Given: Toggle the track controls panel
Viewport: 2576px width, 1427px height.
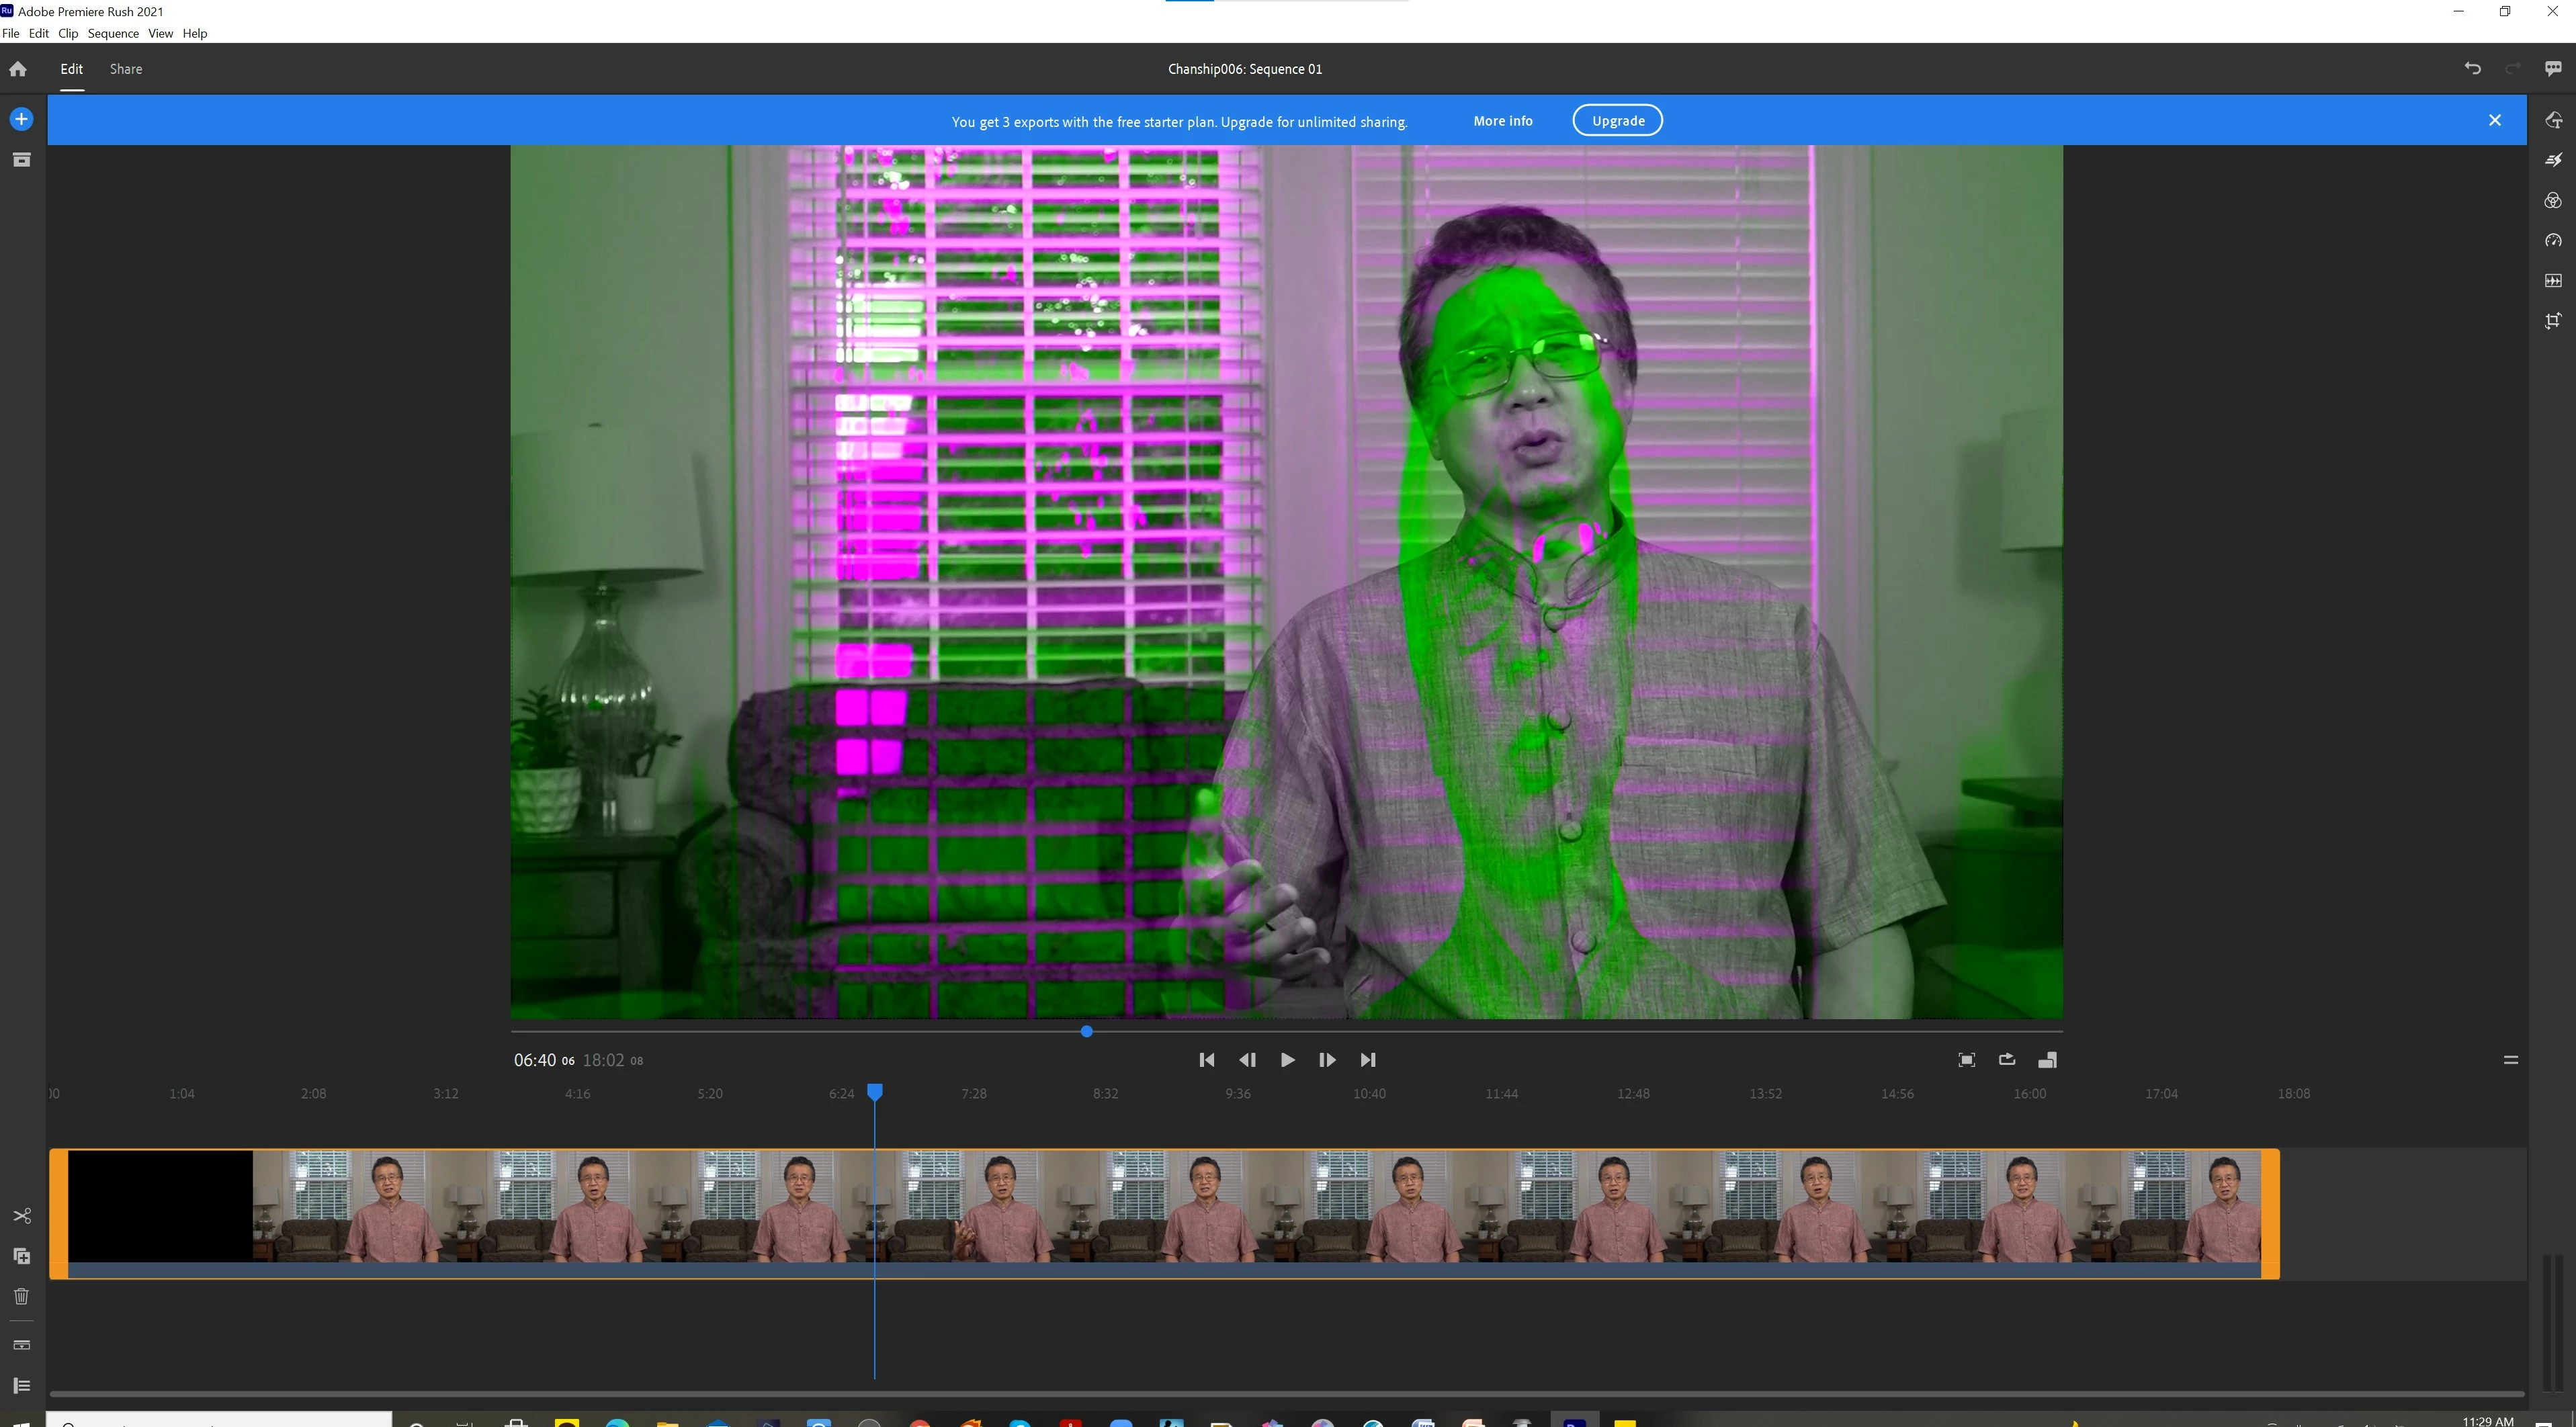Looking at the screenshot, I should point(22,1385).
